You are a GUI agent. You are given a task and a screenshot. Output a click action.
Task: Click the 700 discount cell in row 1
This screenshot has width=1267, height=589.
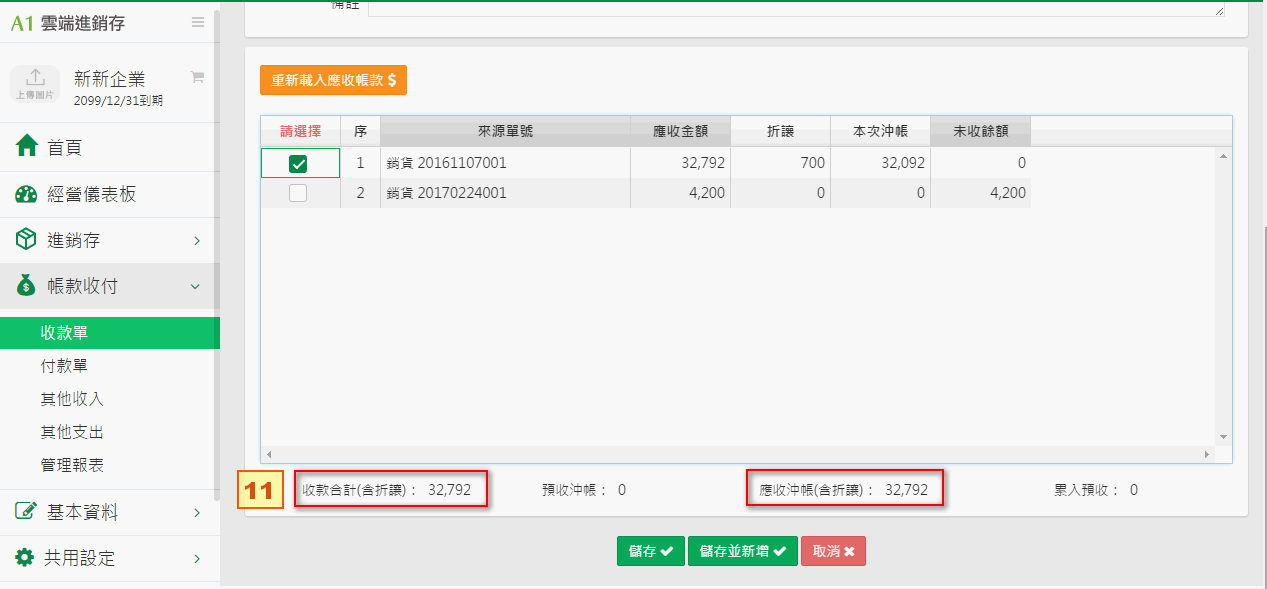[x=780, y=163]
